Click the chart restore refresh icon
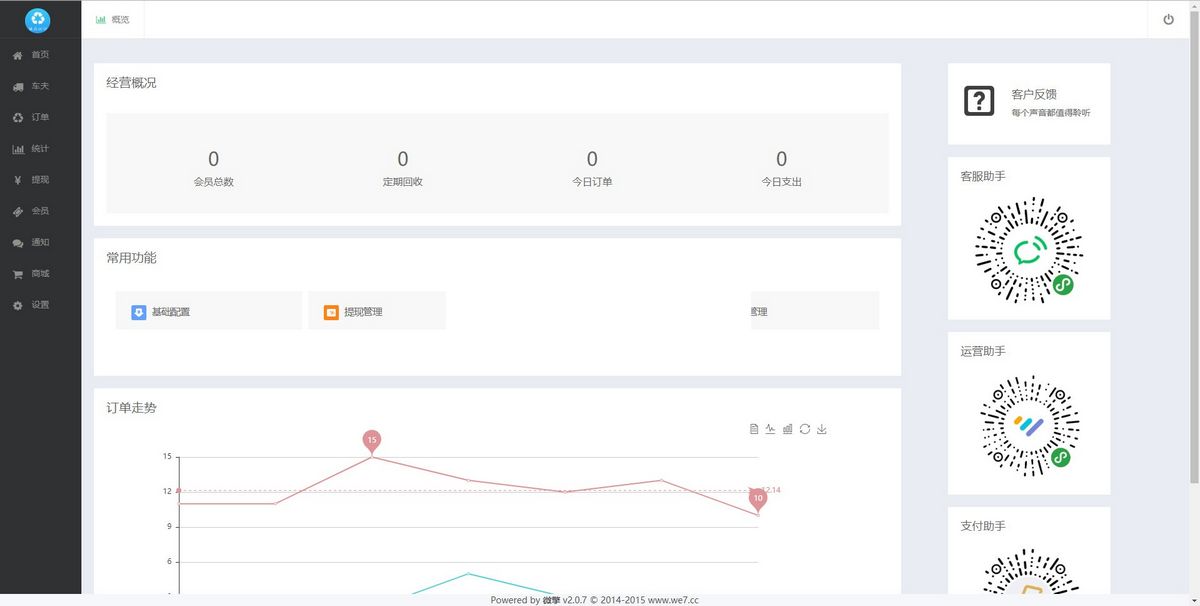 [x=805, y=429]
